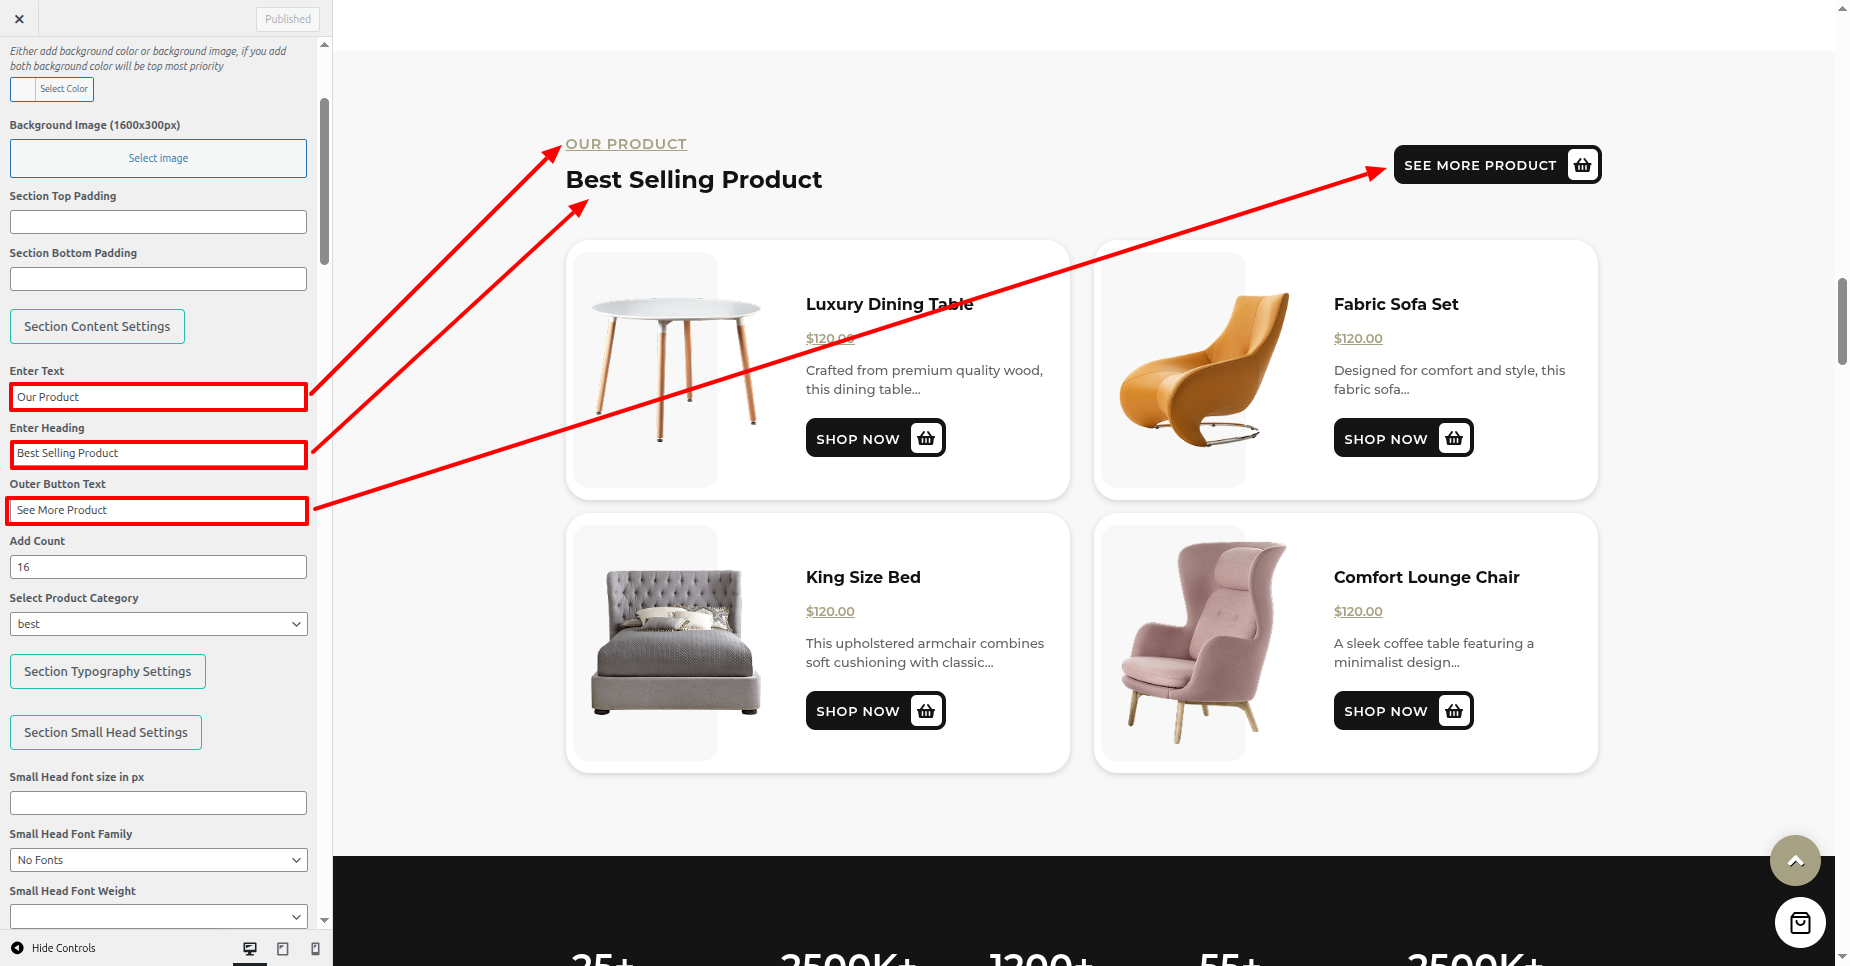
Task: Click the Add Count input field
Action: tap(158, 567)
